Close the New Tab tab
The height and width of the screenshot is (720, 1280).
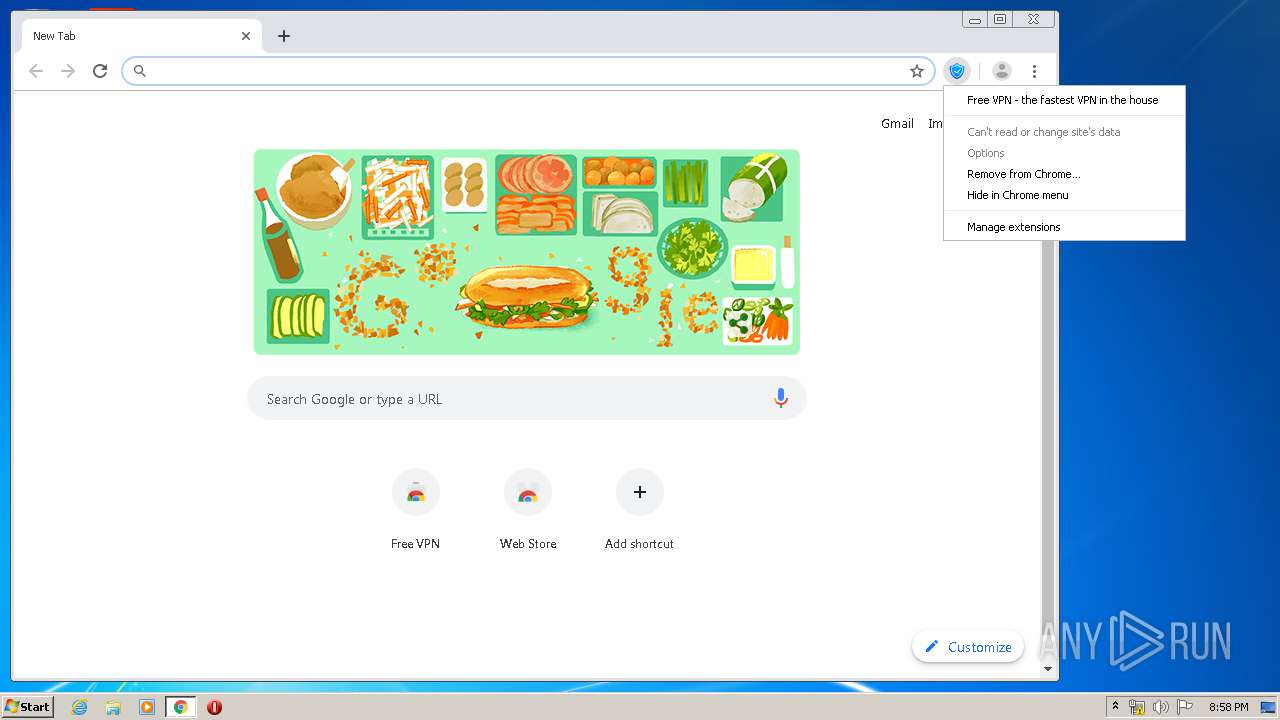246,36
